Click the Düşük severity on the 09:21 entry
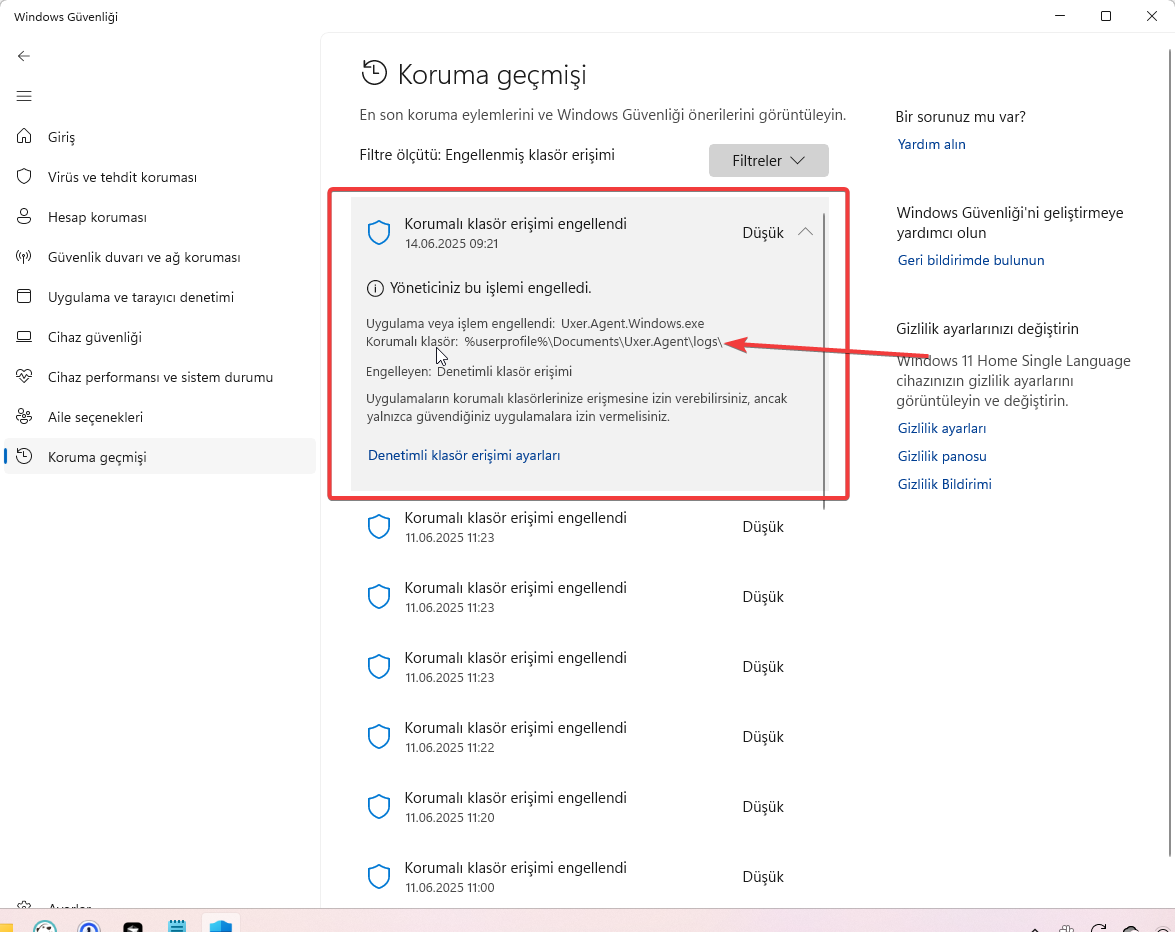The width and height of the screenshot is (1175, 932). tap(763, 233)
